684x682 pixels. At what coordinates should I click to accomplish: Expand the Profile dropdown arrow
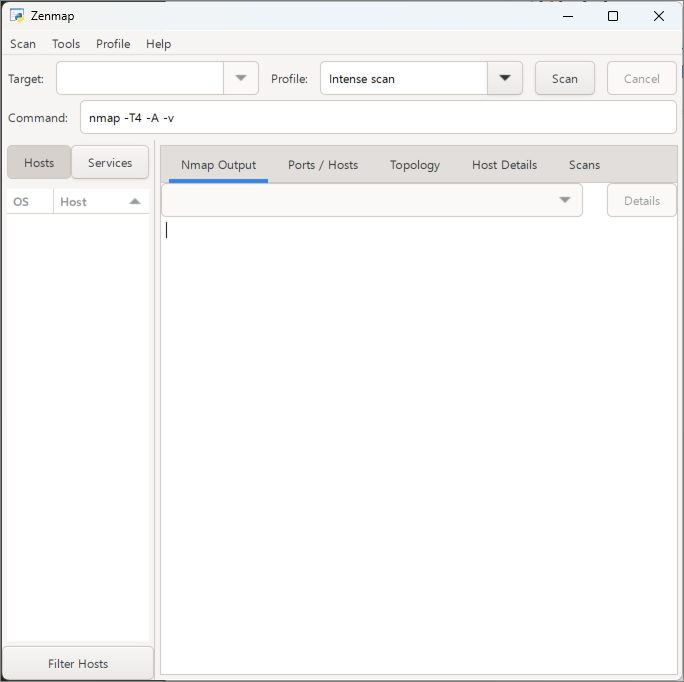pyautogui.click(x=505, y=78)
